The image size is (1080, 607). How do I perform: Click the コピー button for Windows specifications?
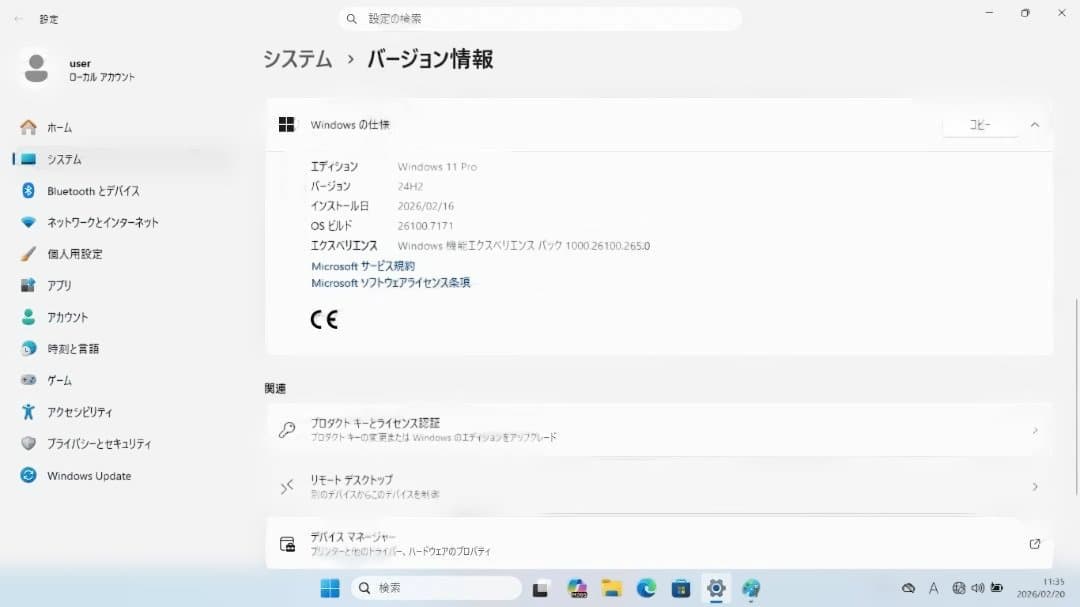[x=979, y=124]
